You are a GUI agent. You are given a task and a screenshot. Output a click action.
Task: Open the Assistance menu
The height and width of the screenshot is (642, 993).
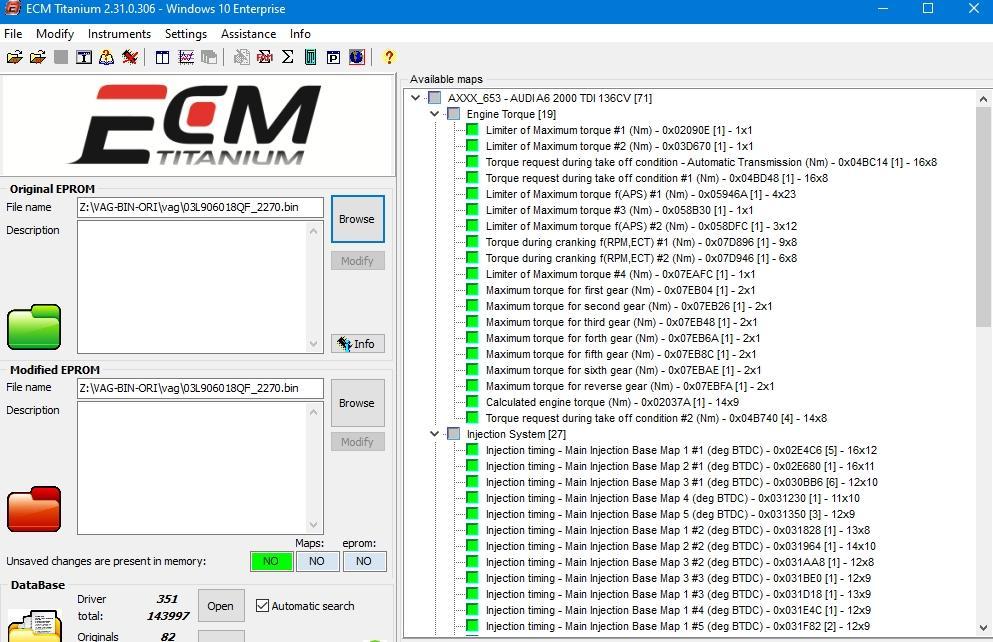[x=248, y=34]
